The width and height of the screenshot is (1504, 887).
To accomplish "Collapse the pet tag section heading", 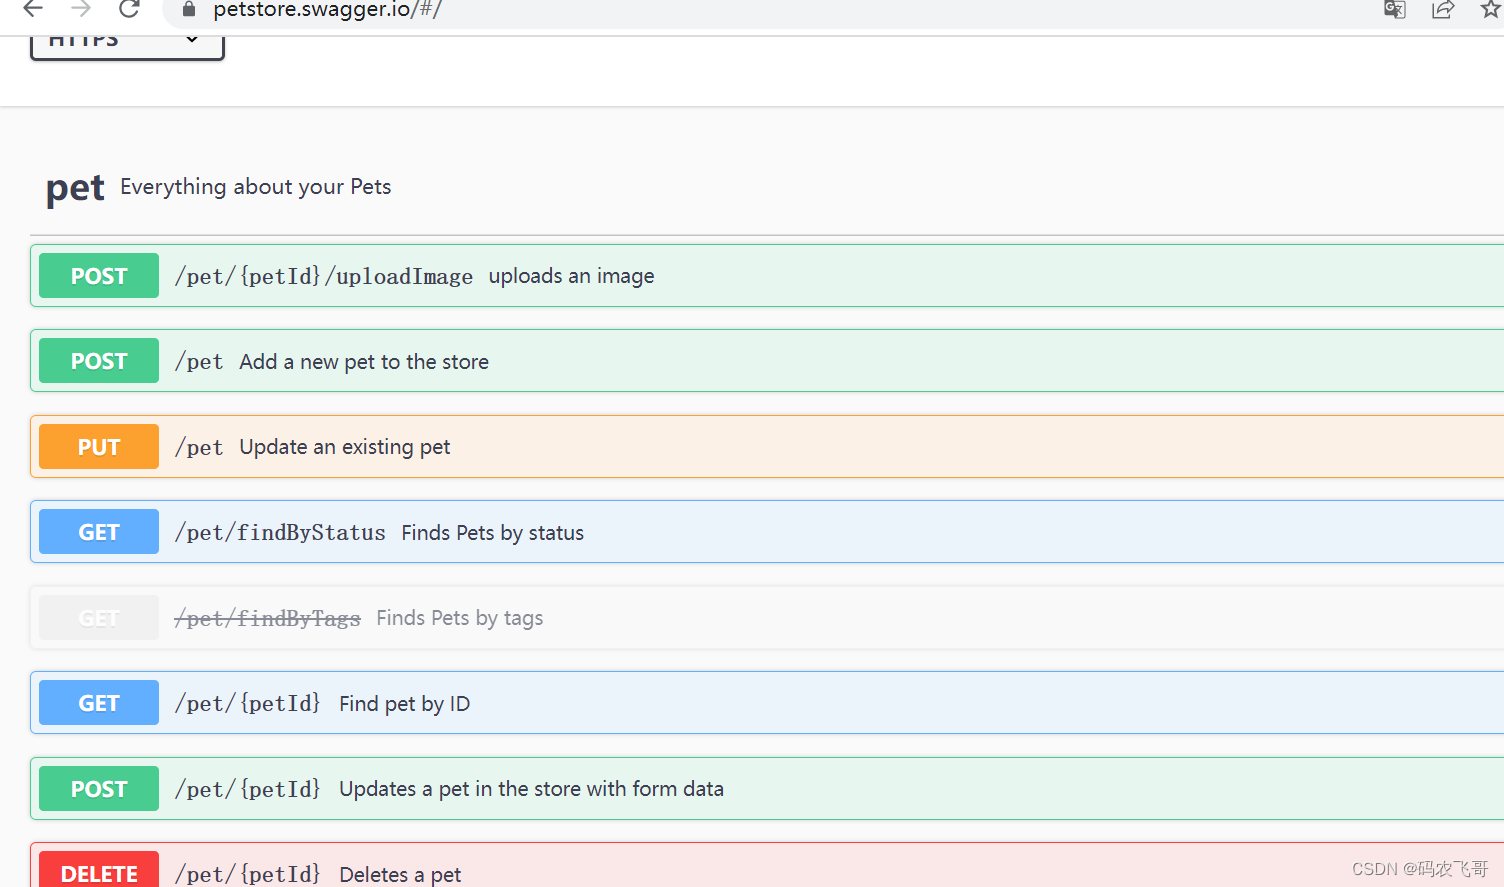I will click(x=75, y=188).
